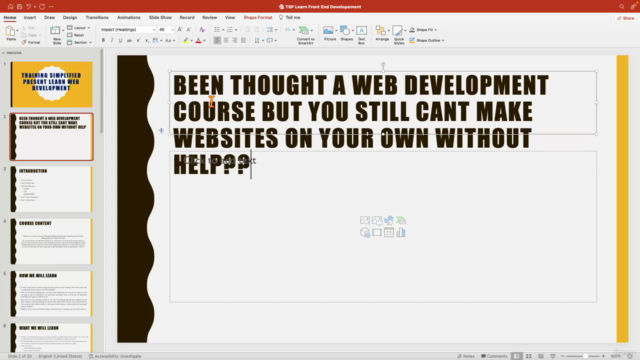
Task: Apply the red font color
Action: pos(198,40)
